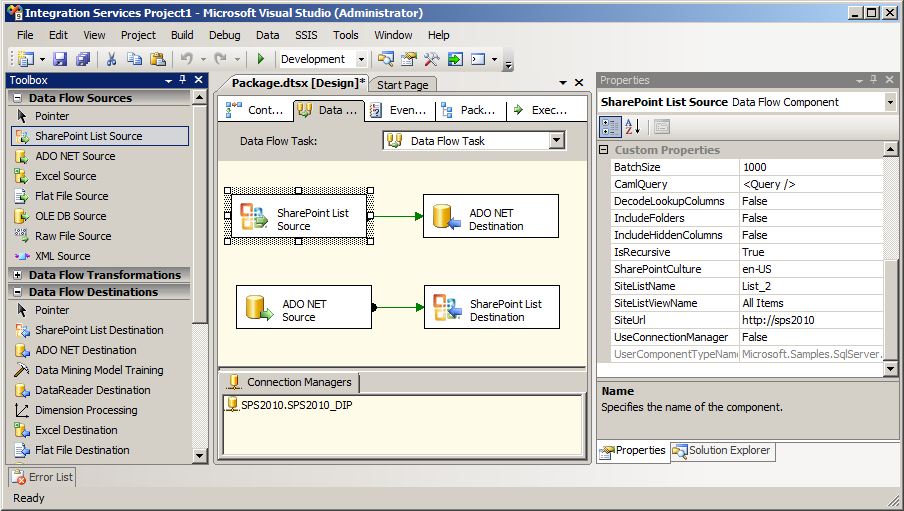Open Solution Explorer toolbar icon

click(386, 59)
